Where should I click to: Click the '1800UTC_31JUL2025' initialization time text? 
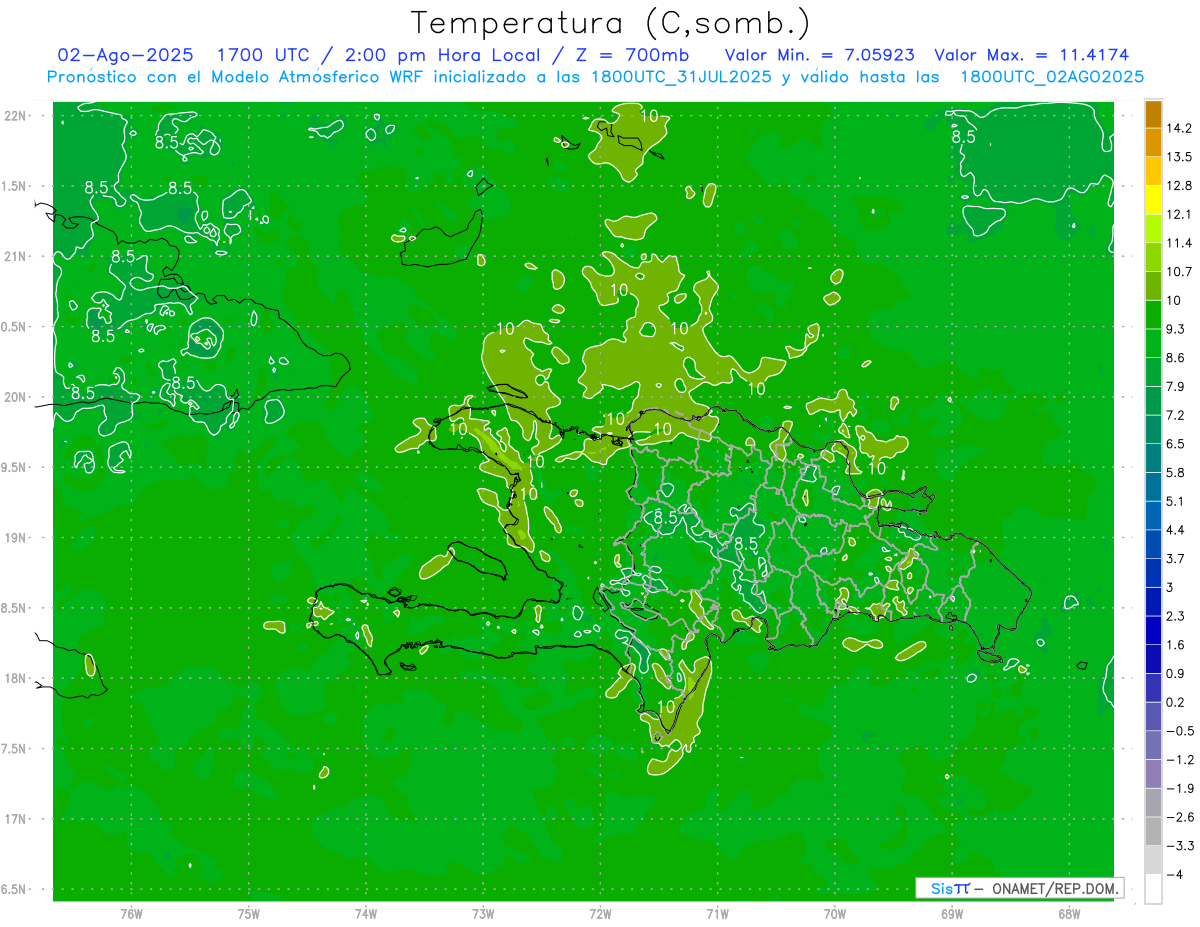coord(680,77)
